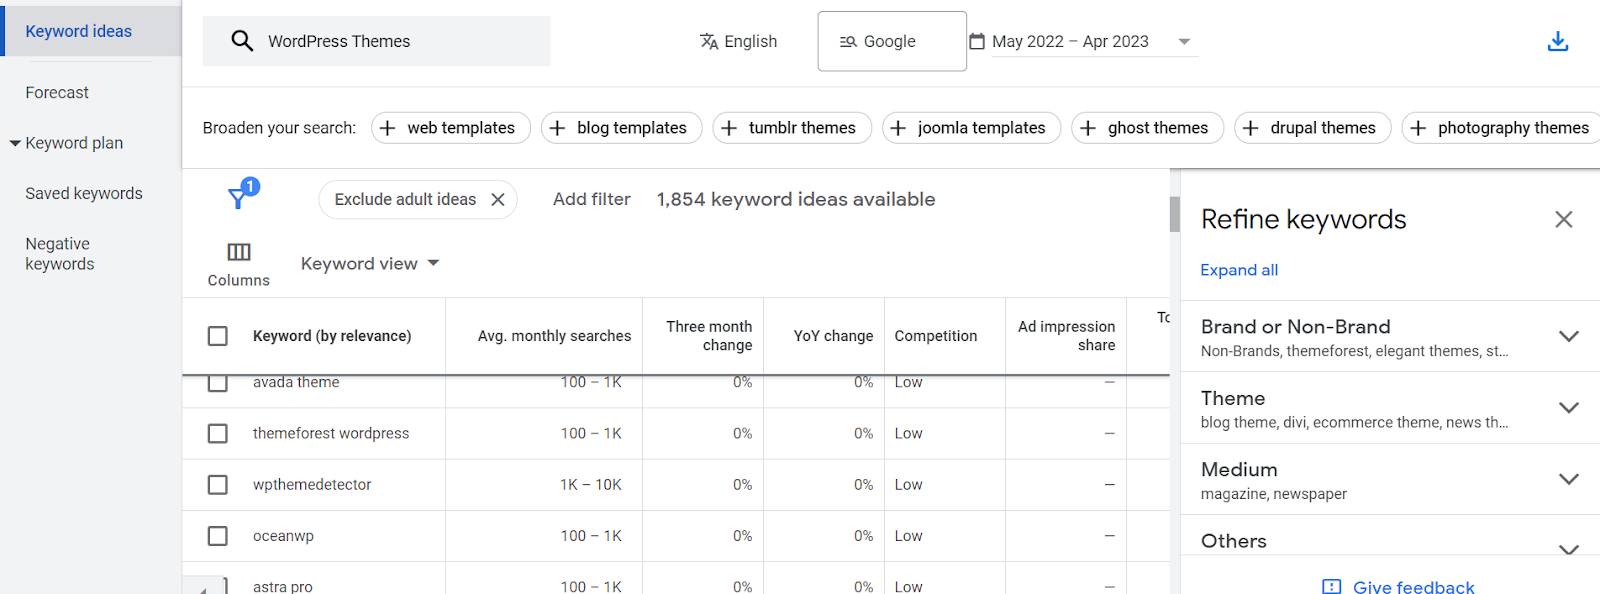Image resolution: width=1600 pixels, height=594 pixels.
Task: Click the oceanwp keyword
Action: pyautogui.click(x=283, y=536)
